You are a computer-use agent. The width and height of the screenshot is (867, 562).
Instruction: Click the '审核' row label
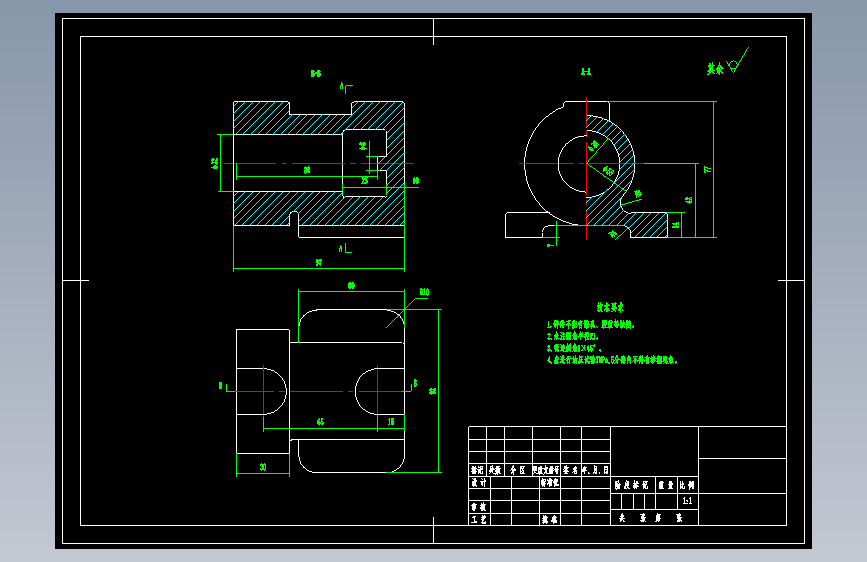point(479,507)
